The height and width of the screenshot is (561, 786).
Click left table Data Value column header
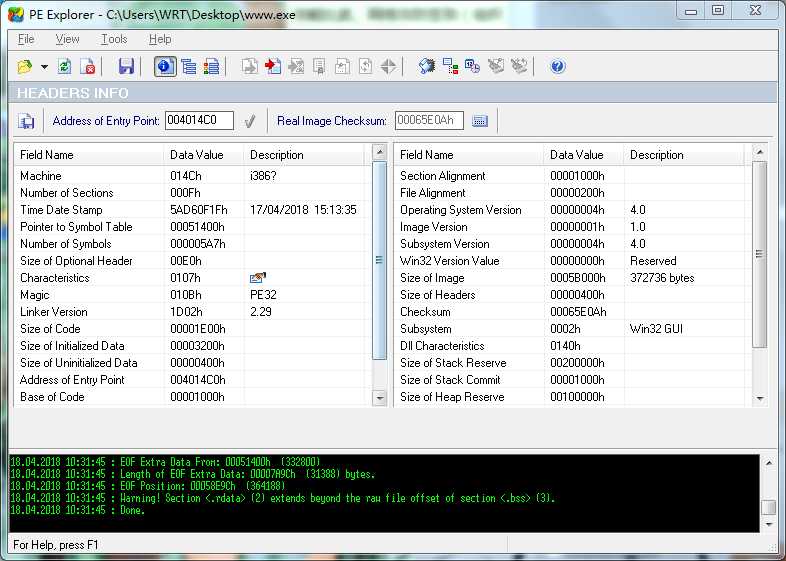[204, 155]
